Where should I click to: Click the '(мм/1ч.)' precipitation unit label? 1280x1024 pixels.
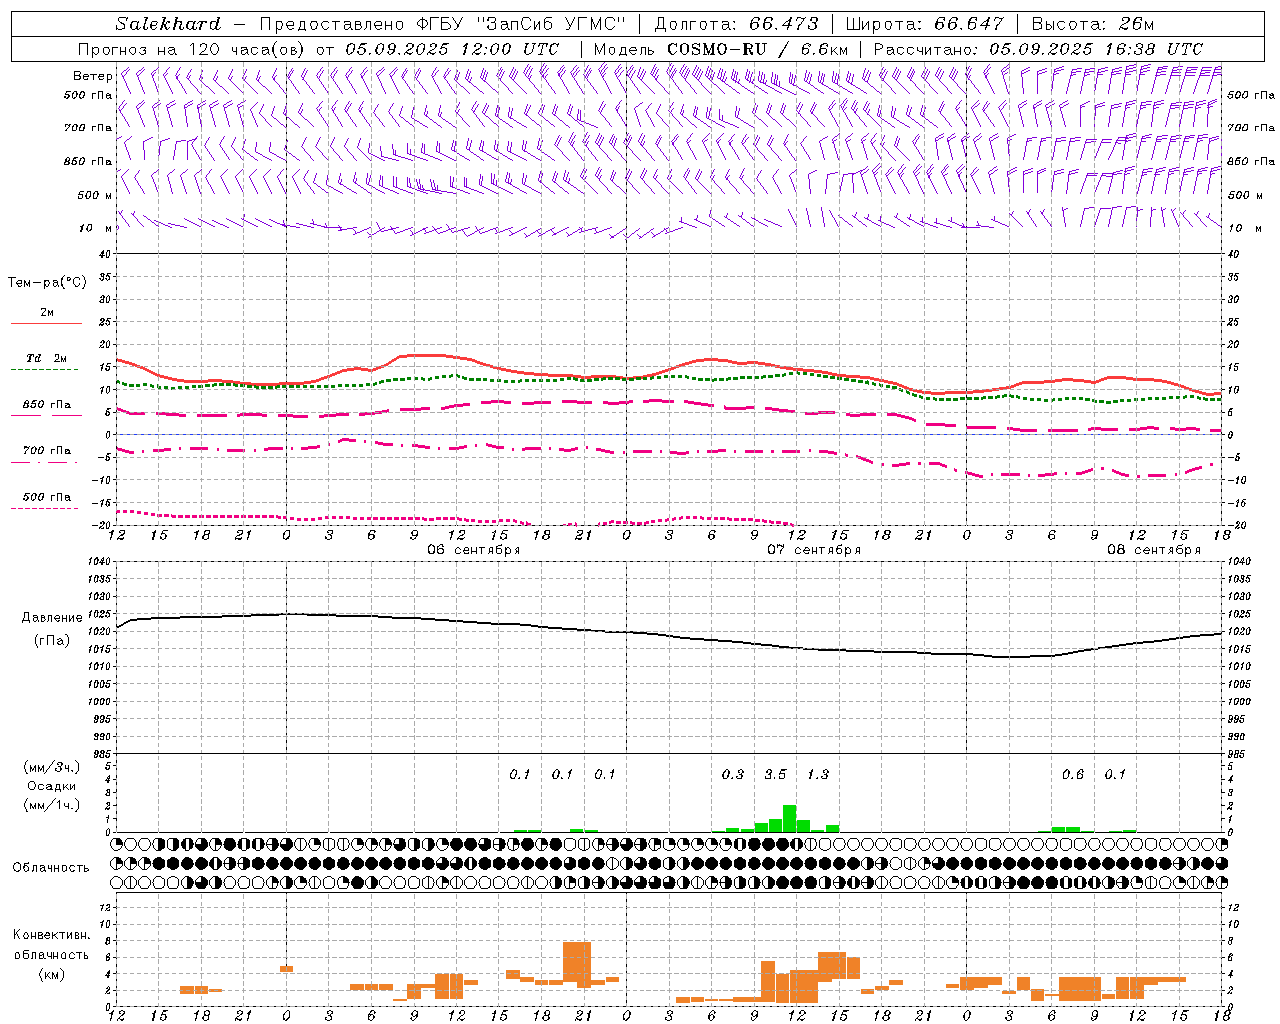click(x=52, y=805)
